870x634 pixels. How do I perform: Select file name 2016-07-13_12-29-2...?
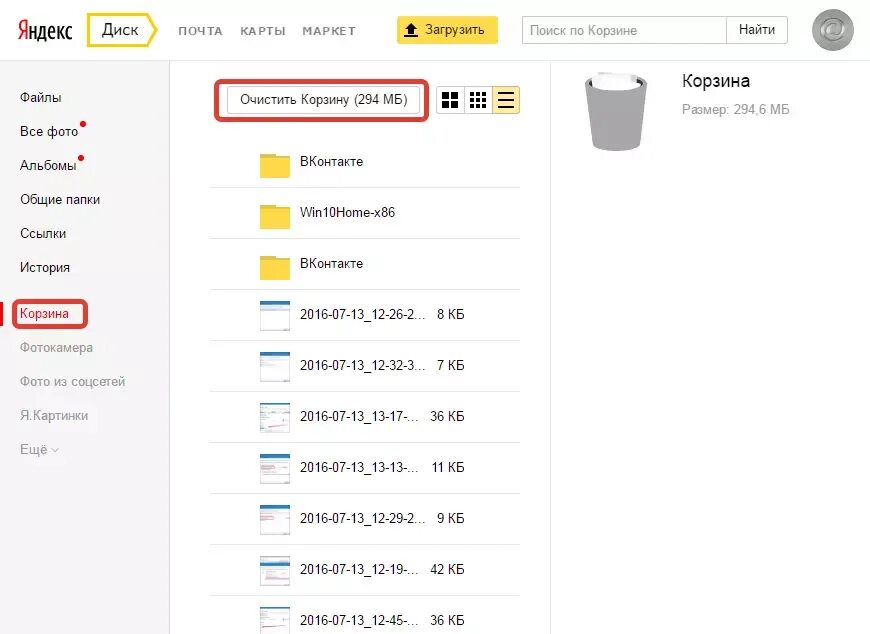point(362,519)
